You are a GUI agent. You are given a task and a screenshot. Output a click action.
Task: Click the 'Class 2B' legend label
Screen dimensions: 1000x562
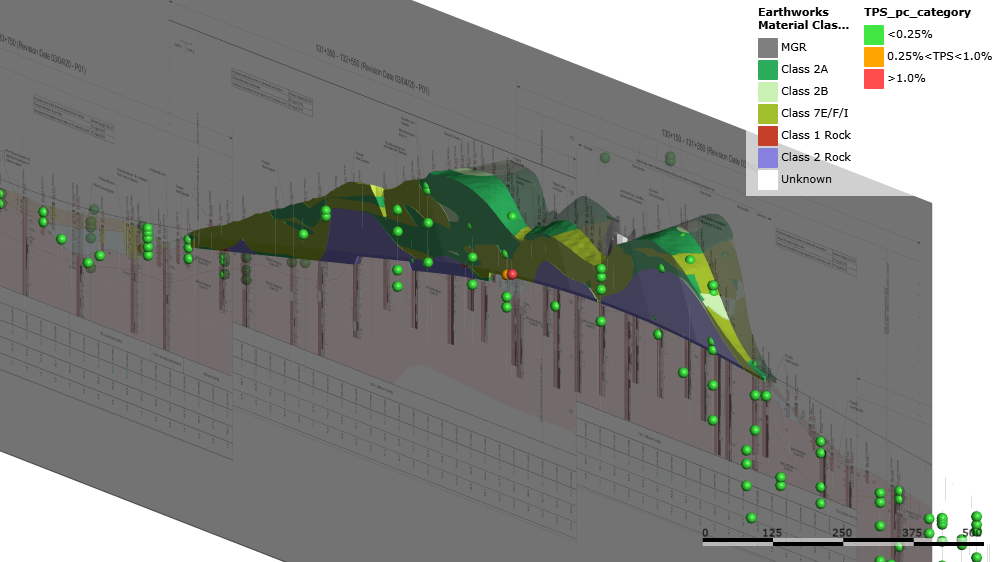pyautogui.click(x=804, y=91)
